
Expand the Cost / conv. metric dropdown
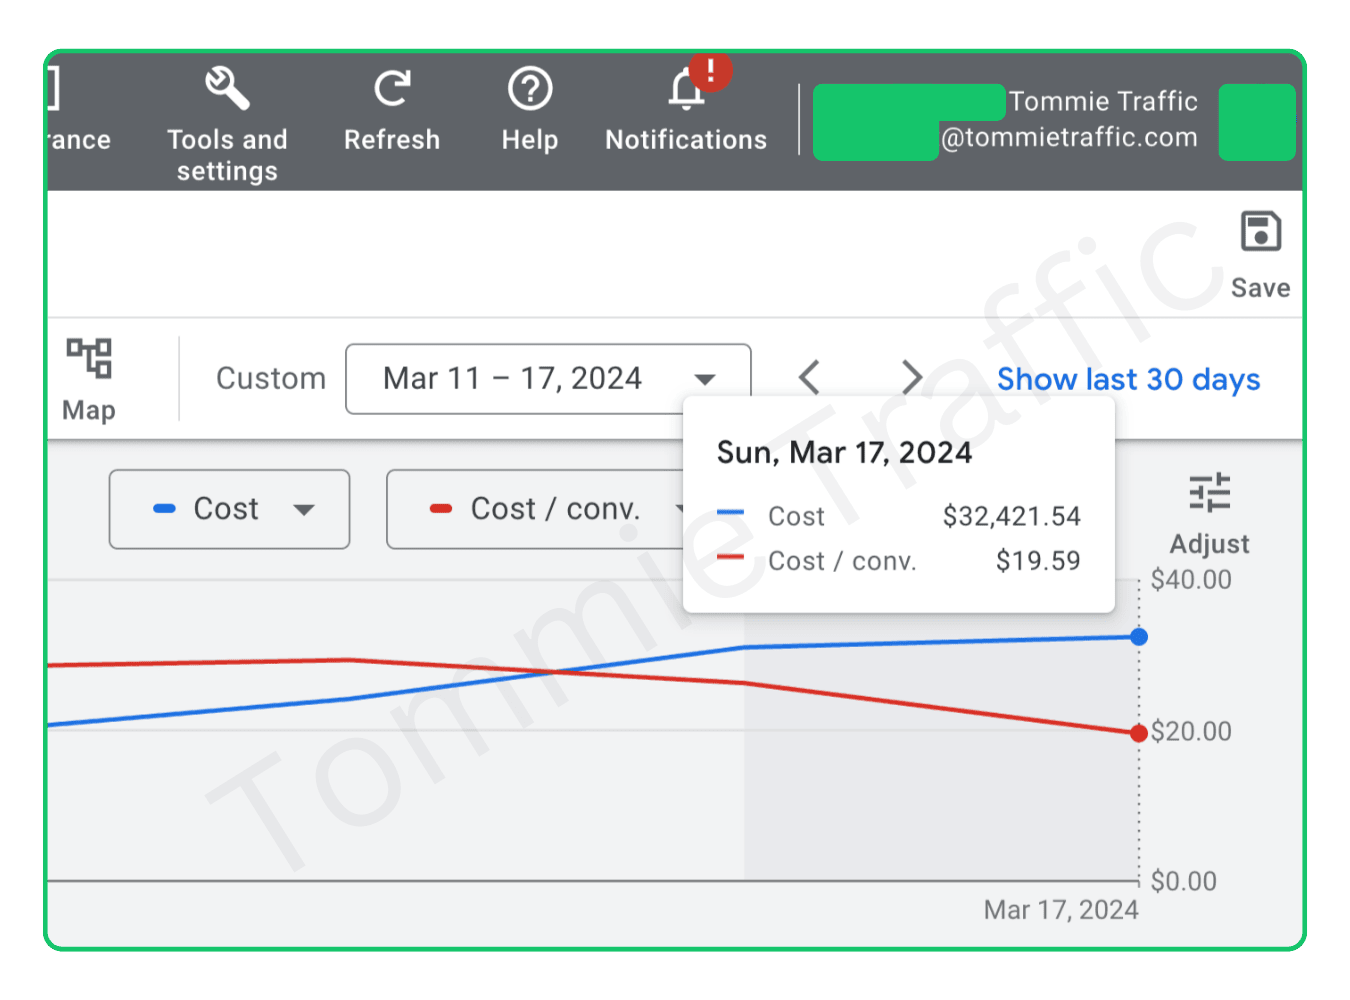[540, 509]
